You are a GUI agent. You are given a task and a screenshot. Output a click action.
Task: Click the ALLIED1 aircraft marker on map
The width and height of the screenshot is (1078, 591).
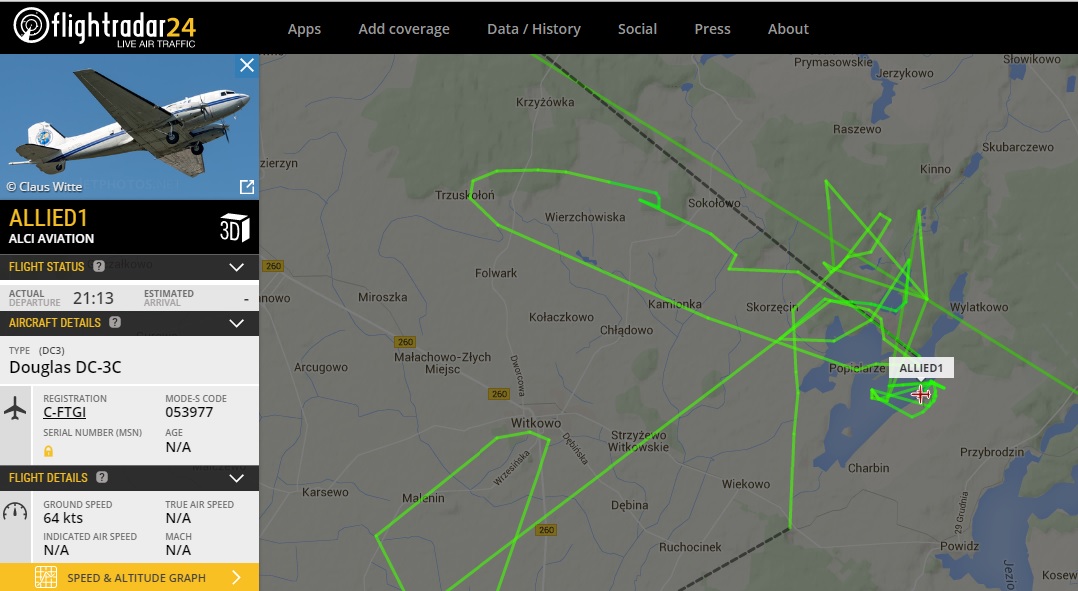tap(921, 394)
